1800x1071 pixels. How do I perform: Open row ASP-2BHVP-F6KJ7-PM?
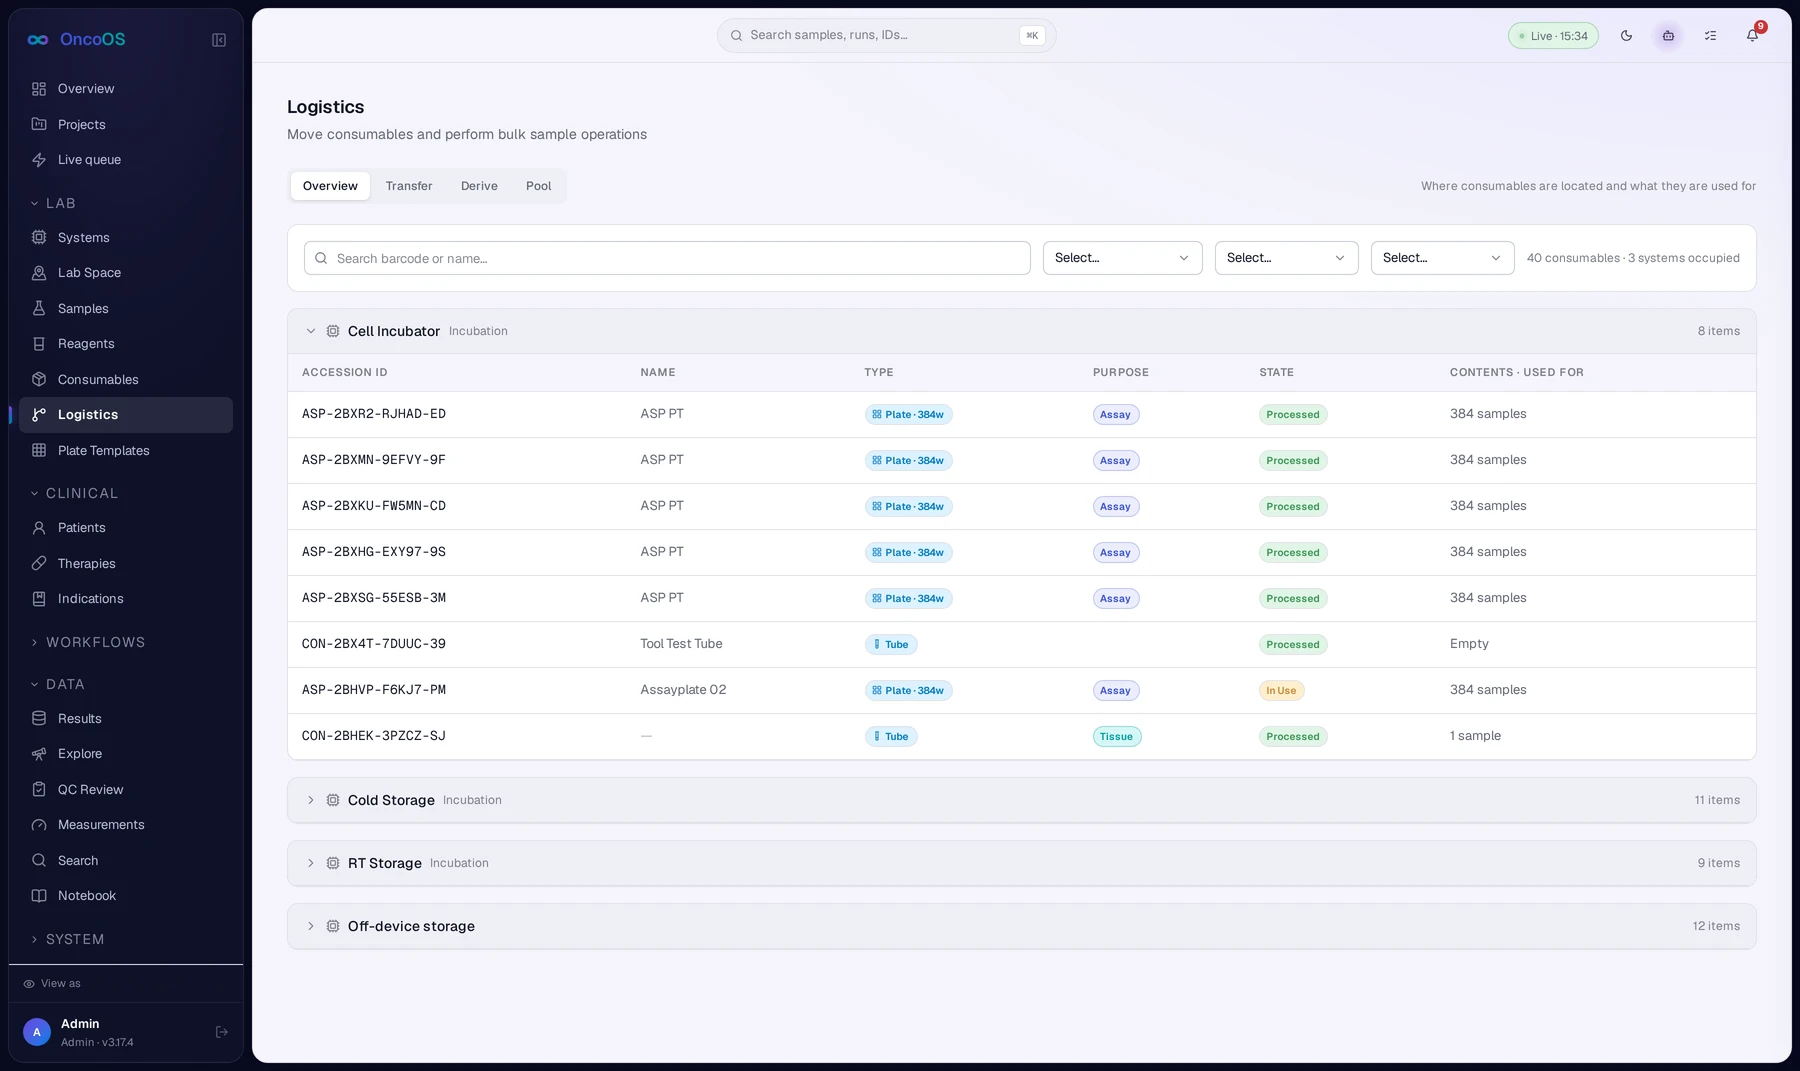tap(1021, 690)
